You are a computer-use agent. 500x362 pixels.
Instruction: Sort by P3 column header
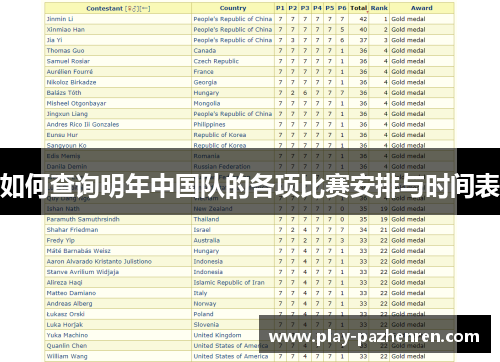pyautogui.click(x=305, y=8)
